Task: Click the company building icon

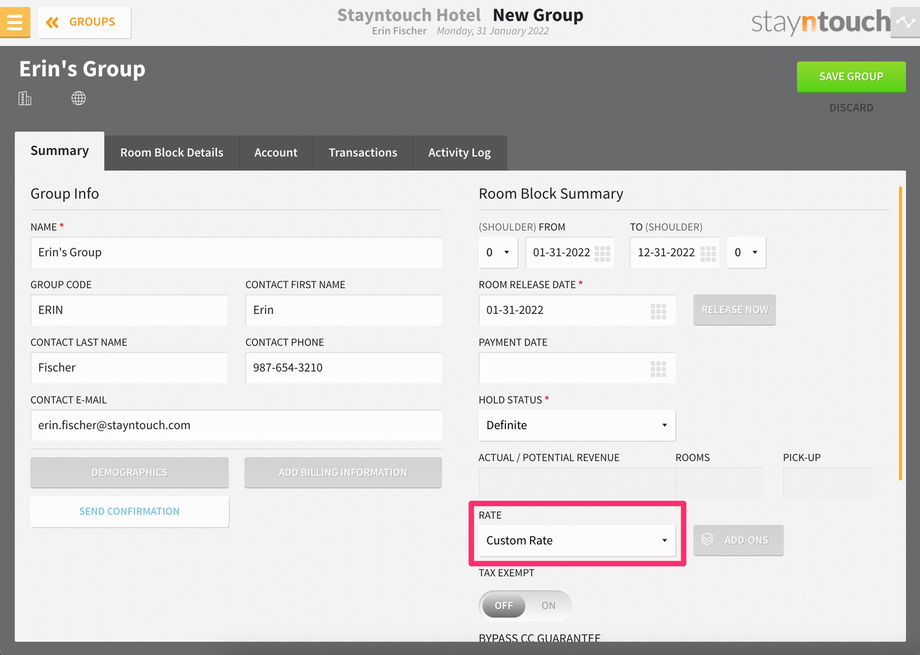Action: (x=25, y=98)
